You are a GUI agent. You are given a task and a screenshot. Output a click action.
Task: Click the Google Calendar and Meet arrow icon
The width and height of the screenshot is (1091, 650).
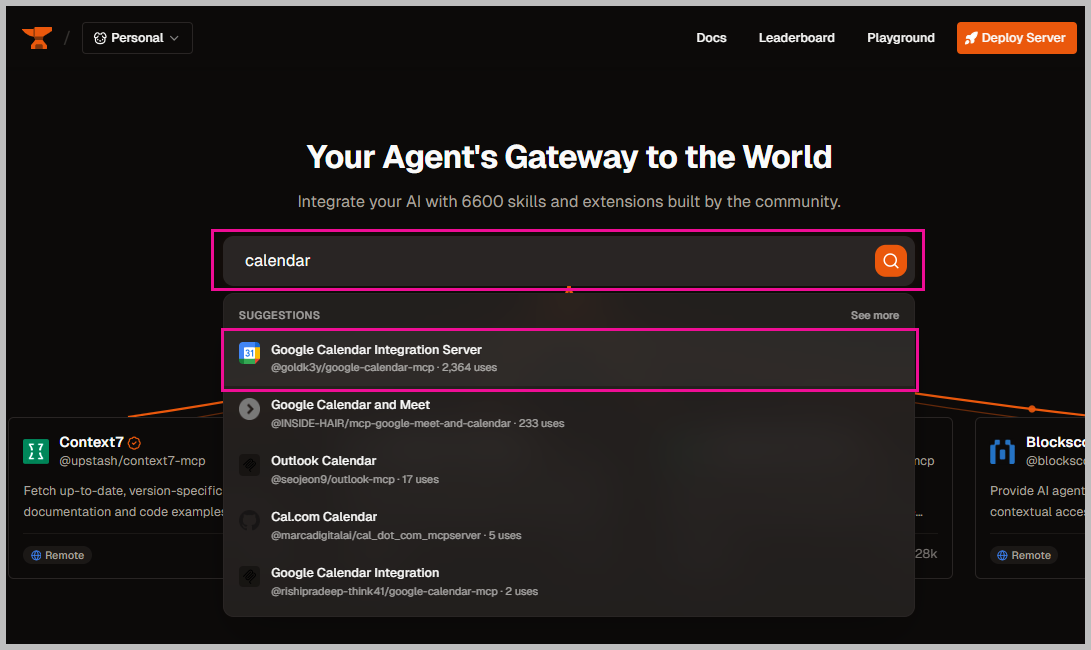click(x=249, y=408)
